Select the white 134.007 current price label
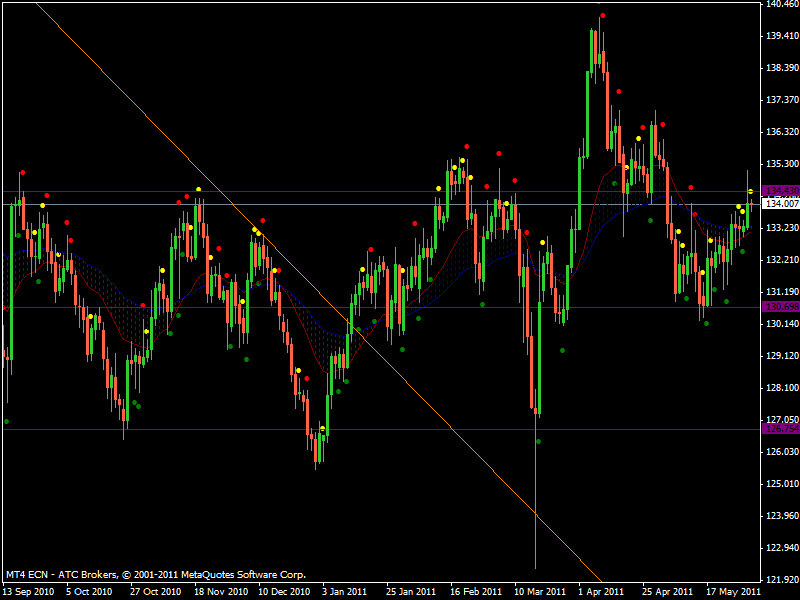The width and height of the screenshot is (800, 600). click(x=781, y=204)
